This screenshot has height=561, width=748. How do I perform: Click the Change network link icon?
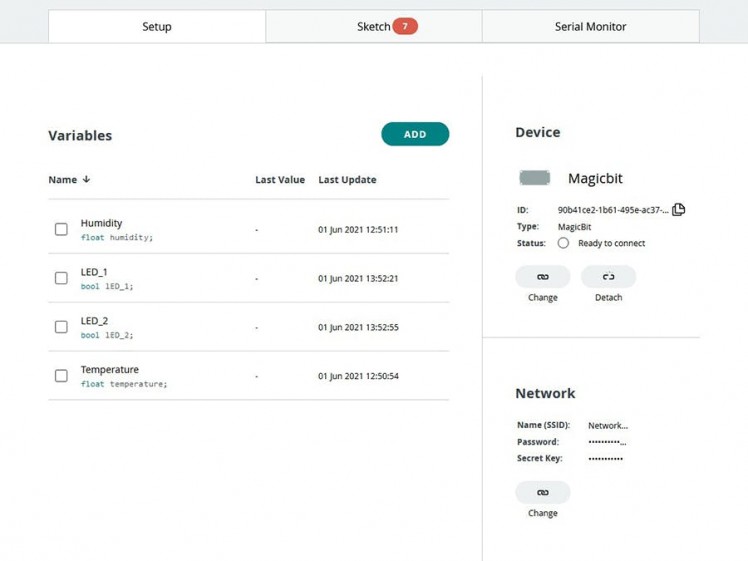click(542, 493)
